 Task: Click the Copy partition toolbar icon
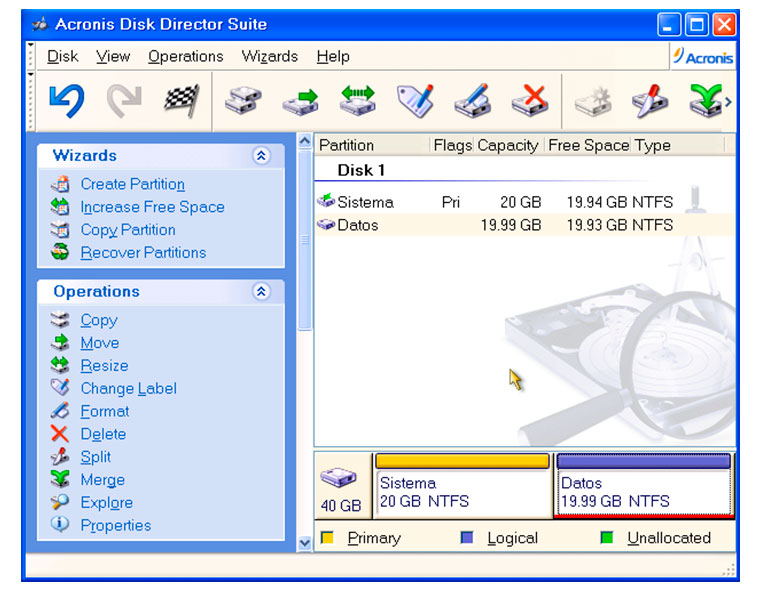243,101
